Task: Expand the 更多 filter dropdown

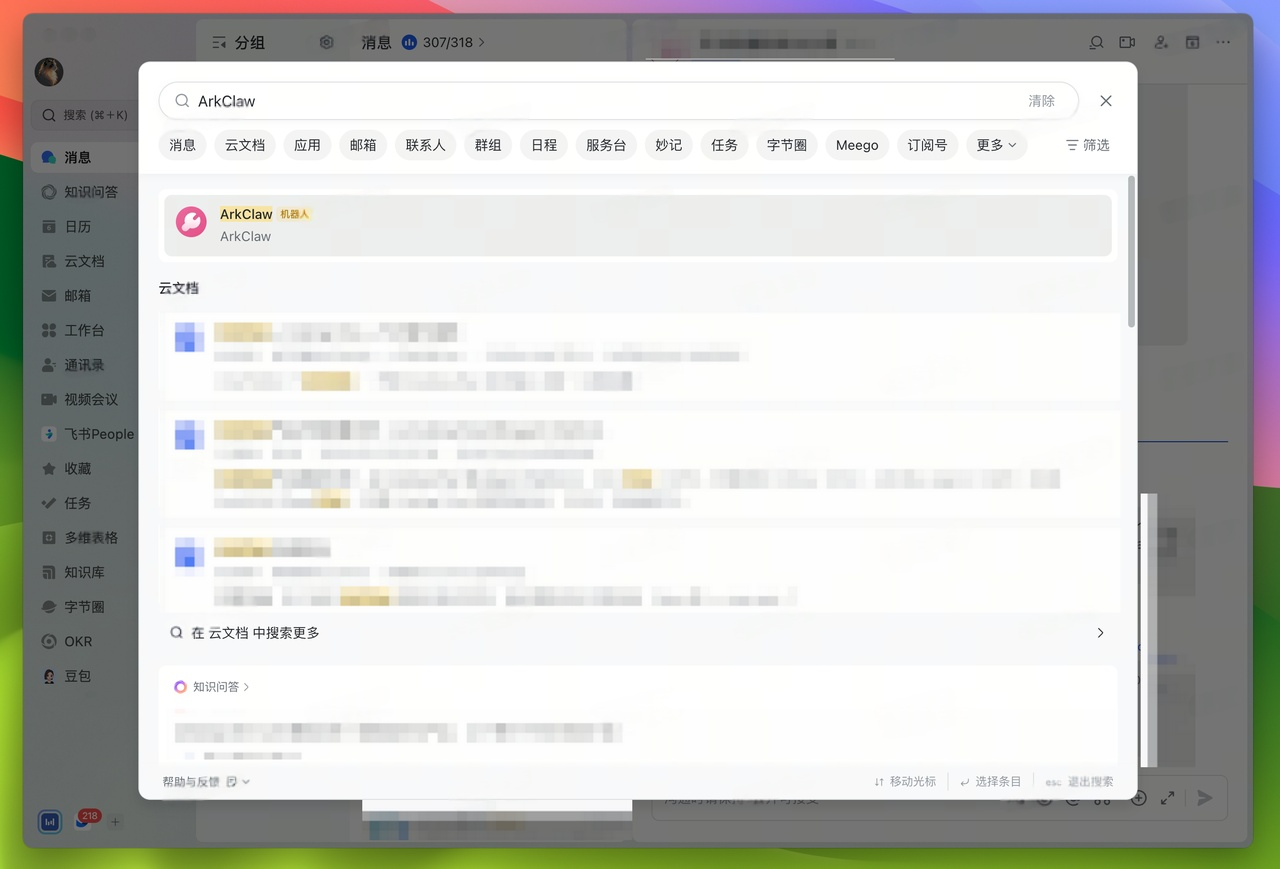Action: click(x=996, y=144)
